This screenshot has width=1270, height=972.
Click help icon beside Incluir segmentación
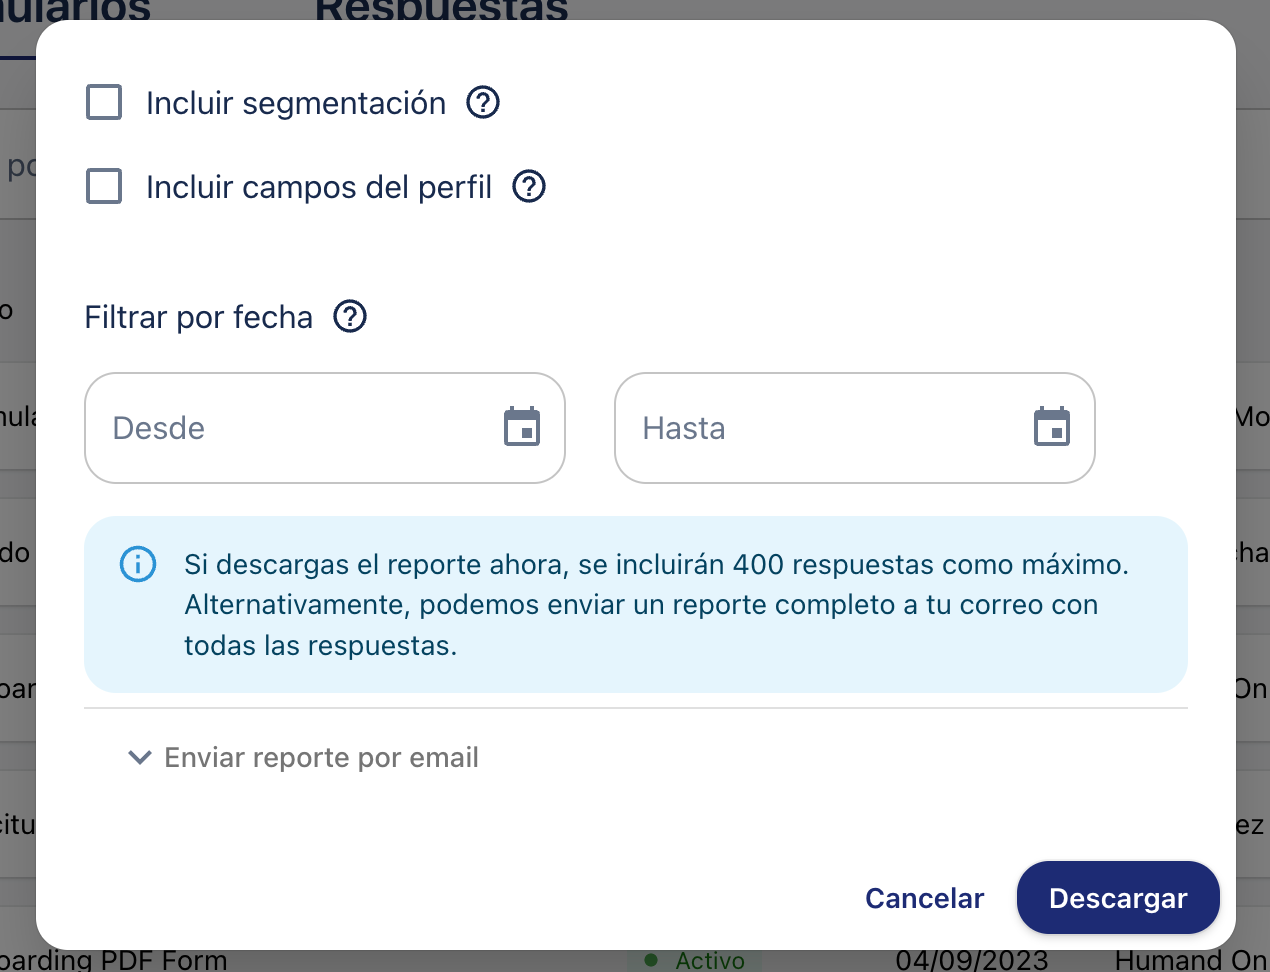click(x=483, y=102)
